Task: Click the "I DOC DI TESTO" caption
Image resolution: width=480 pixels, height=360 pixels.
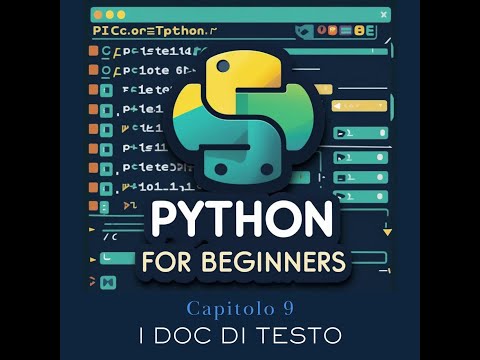Action: (240, 335)
